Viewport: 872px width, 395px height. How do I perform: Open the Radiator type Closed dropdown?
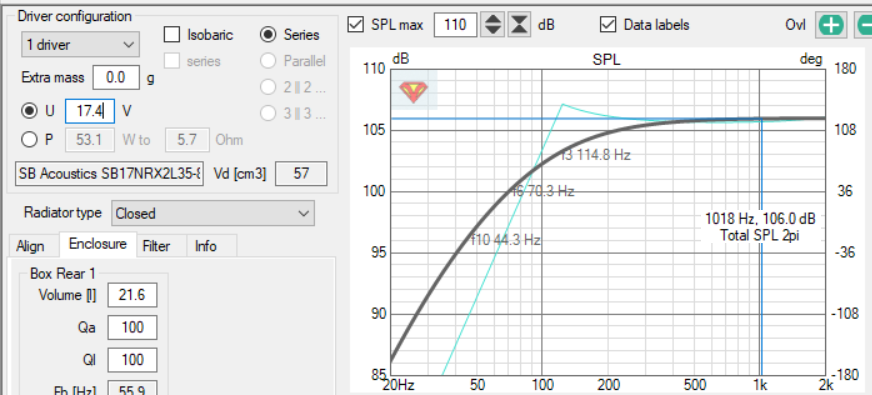coord(212,213)
